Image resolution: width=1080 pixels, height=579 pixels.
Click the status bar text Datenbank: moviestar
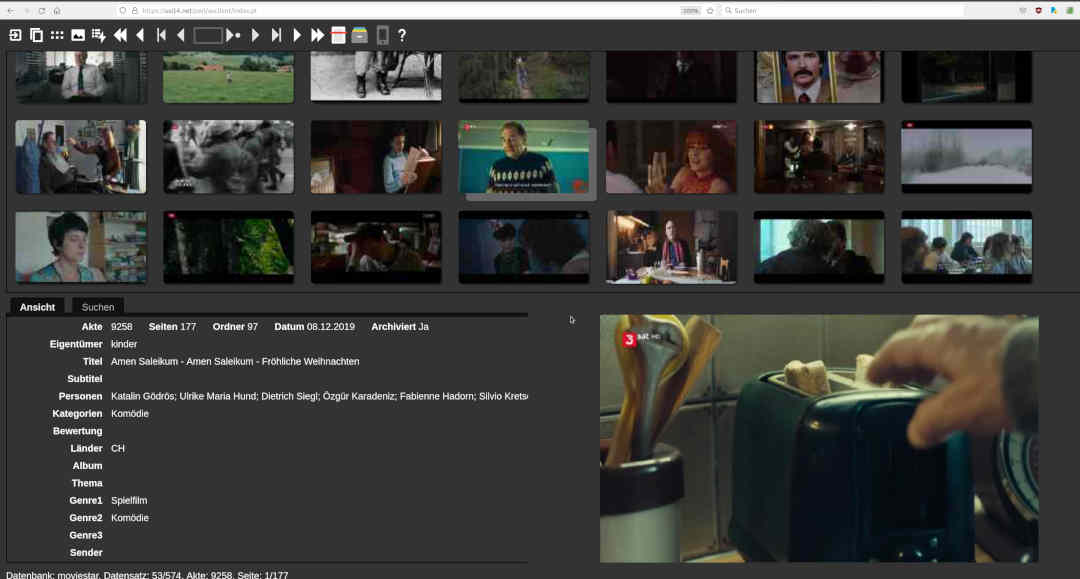[52, 575]
